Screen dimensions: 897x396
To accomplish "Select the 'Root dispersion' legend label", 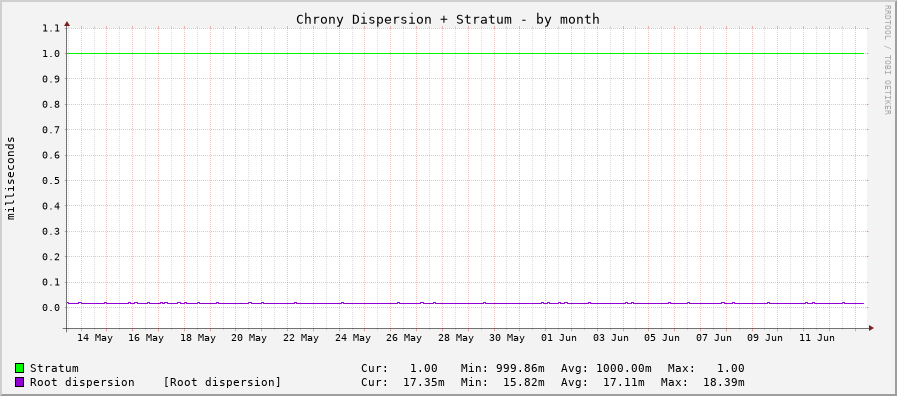I will pyautogui.click(x=82, y=382).
